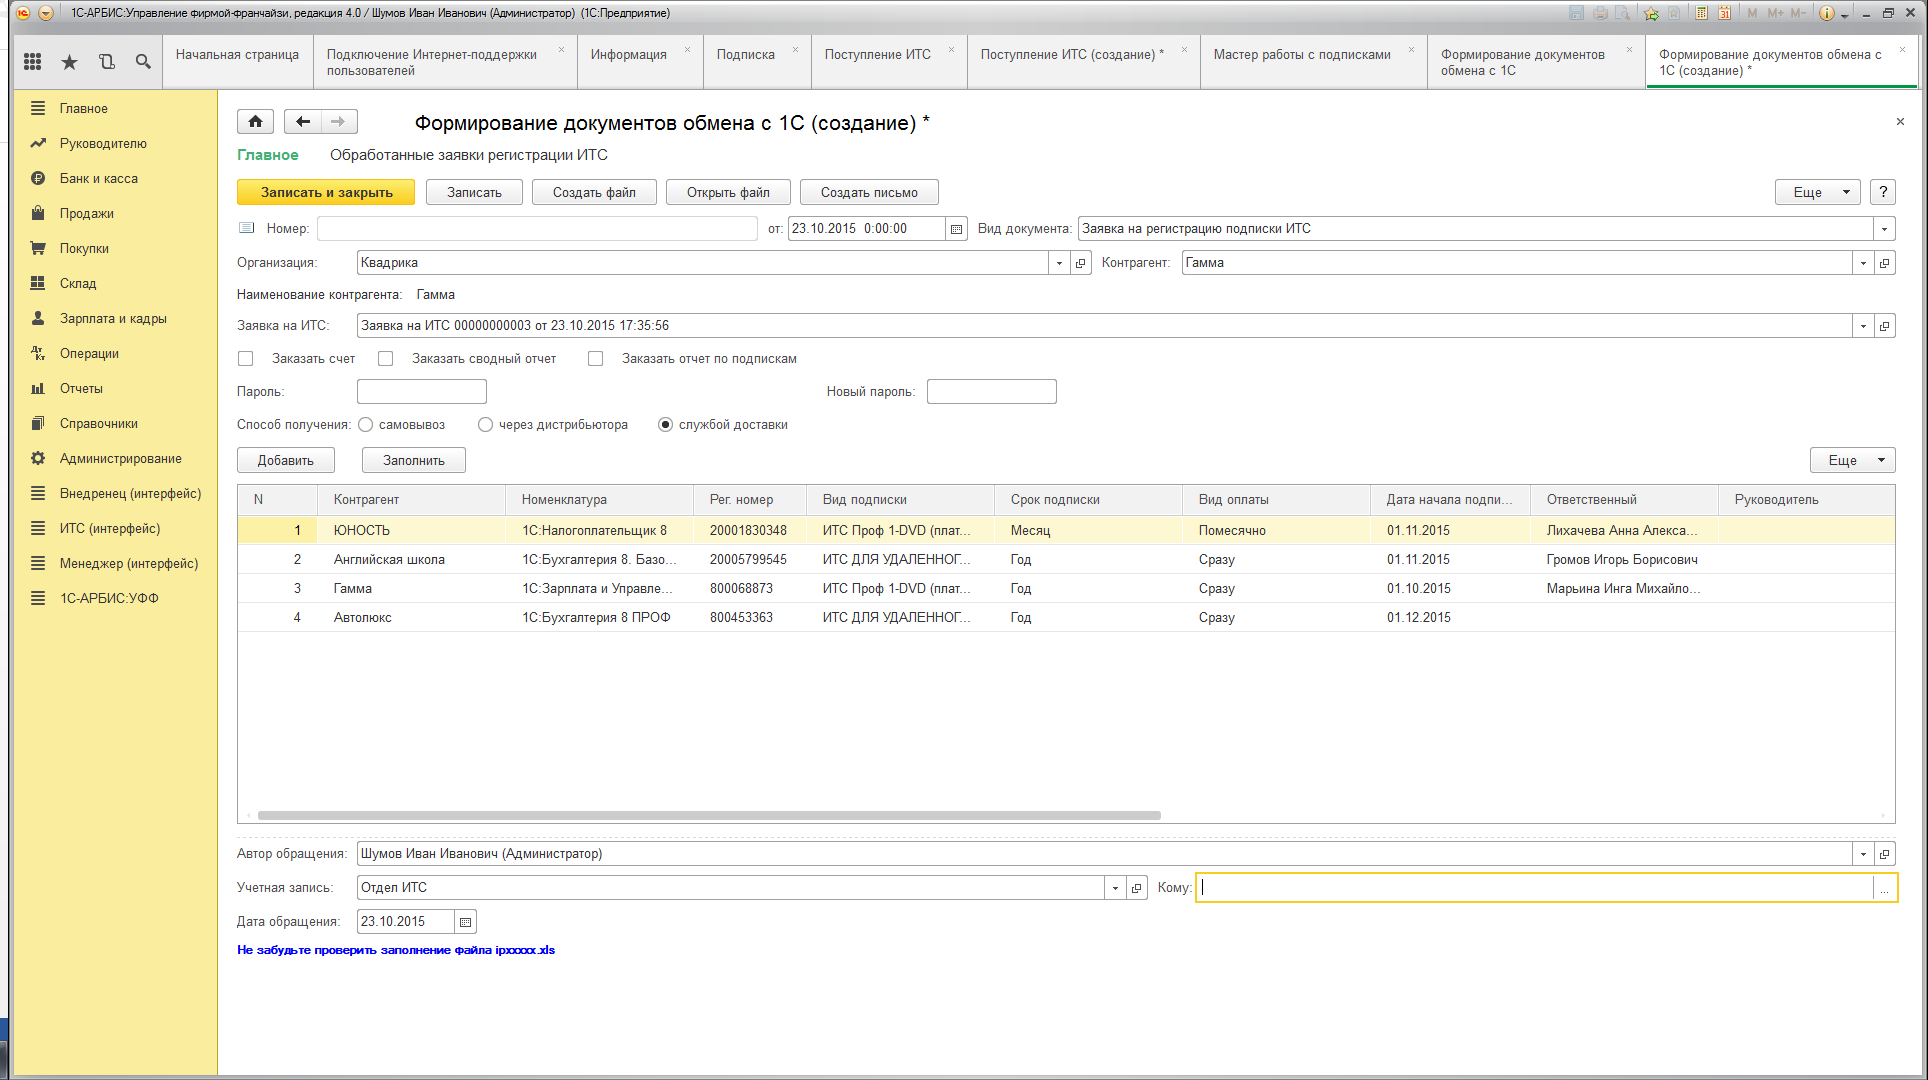This screenshot has height=1080, width=1928.
Task: Select table row for Английская школа
Action: click(x=1066, y=560)
